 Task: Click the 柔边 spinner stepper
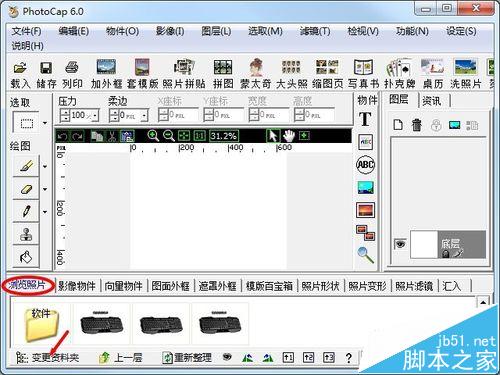coord(114,116)
